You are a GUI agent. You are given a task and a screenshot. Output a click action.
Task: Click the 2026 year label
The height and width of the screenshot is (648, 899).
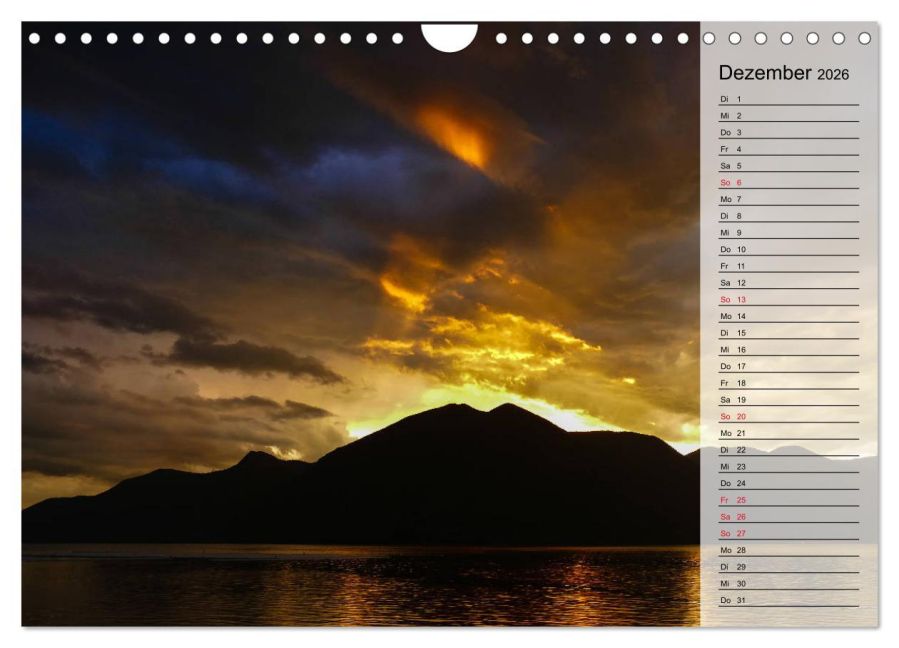[x=832, y=75]
